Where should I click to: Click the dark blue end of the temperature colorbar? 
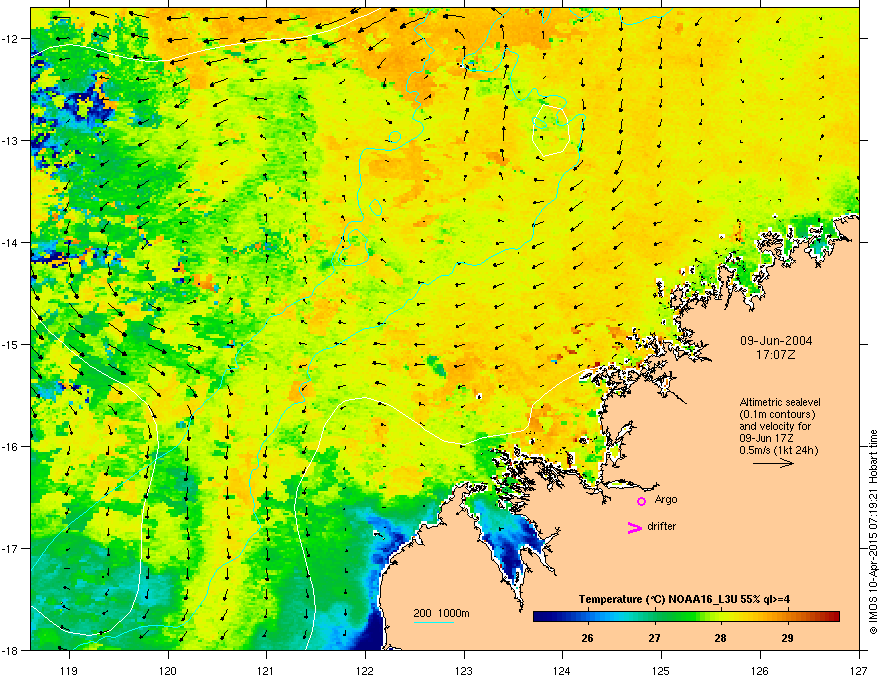click(542, 617)
